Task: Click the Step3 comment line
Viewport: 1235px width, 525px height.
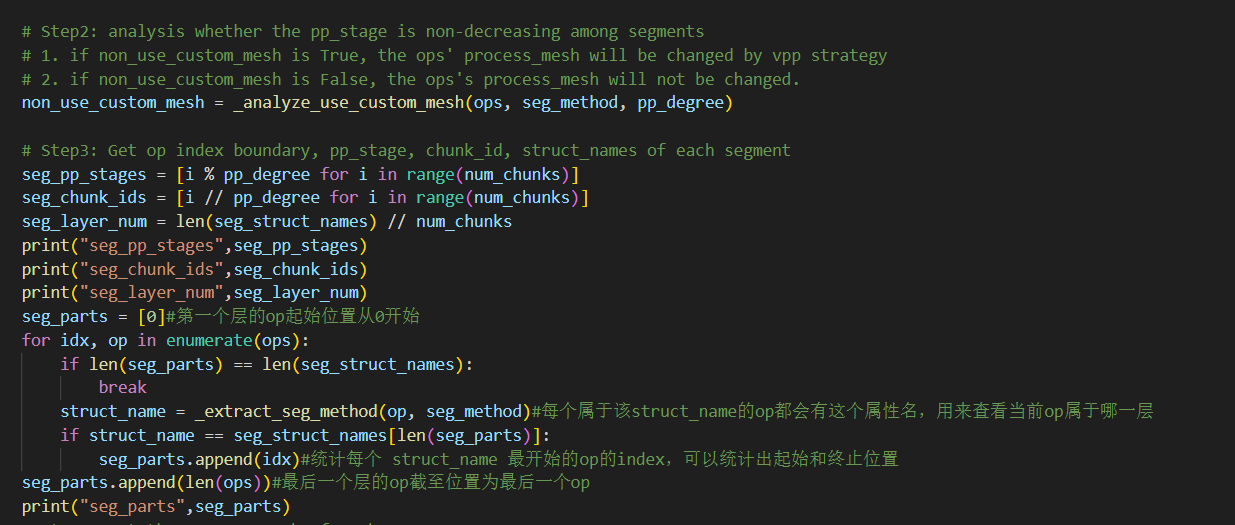Action: (x=405, y=150)
